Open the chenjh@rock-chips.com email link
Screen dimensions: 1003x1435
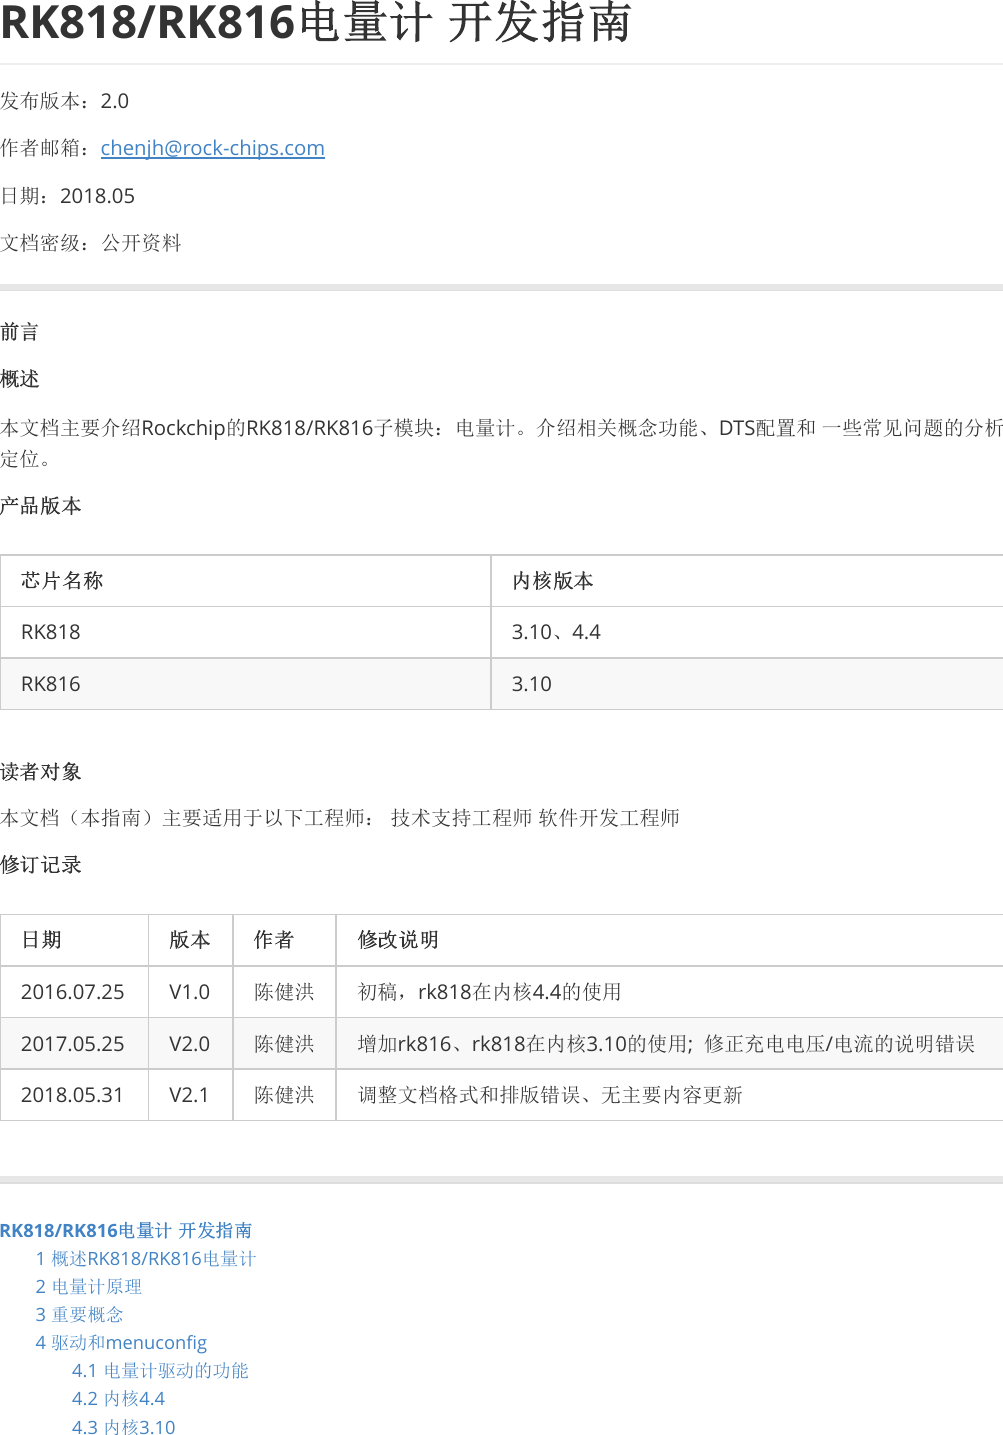(x=212, y=148)
